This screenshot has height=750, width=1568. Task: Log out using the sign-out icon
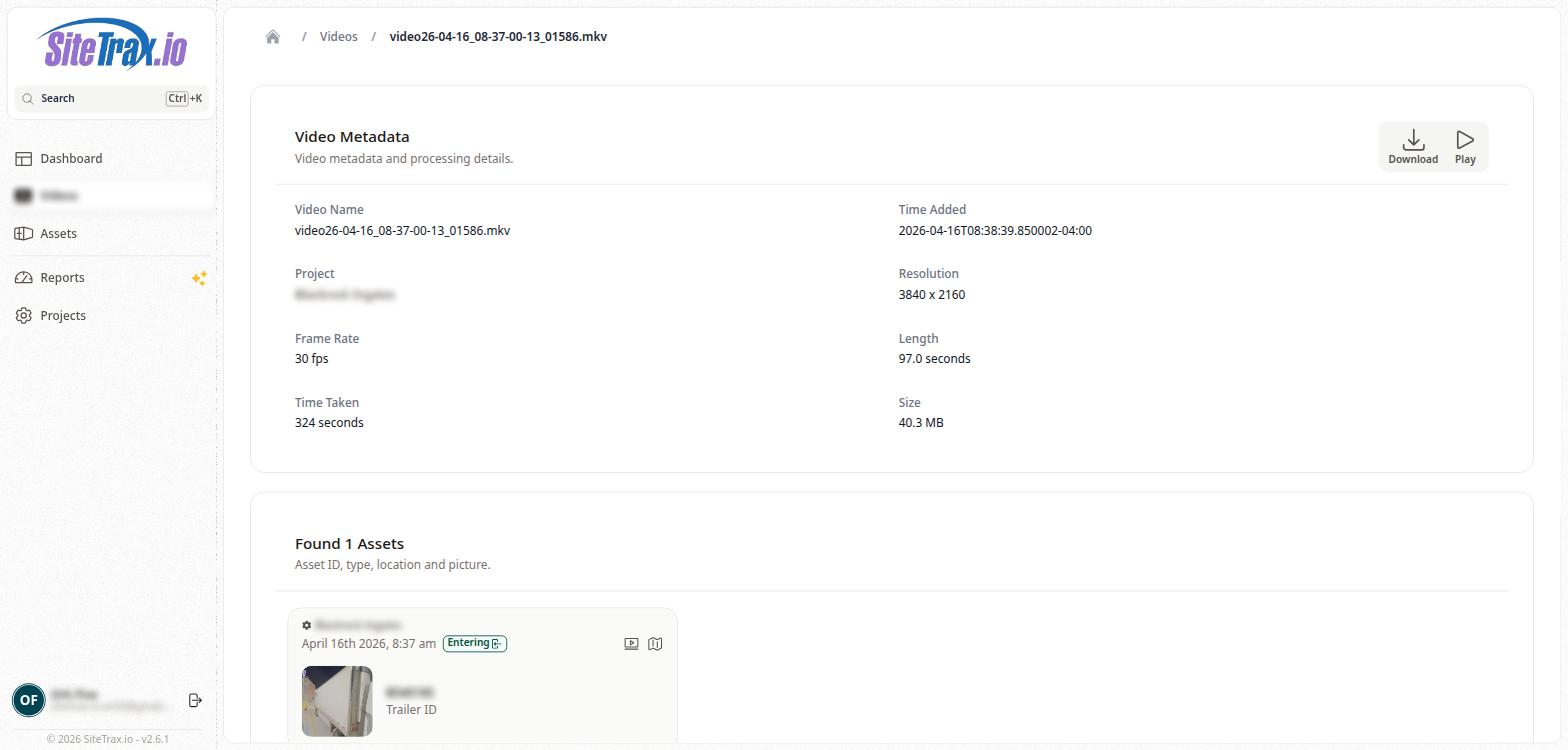pos(195,700)
